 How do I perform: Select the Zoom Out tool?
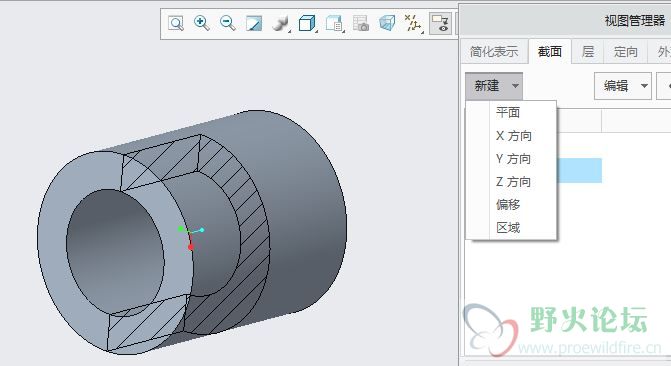pyautogui.click(x=228, y=23)
